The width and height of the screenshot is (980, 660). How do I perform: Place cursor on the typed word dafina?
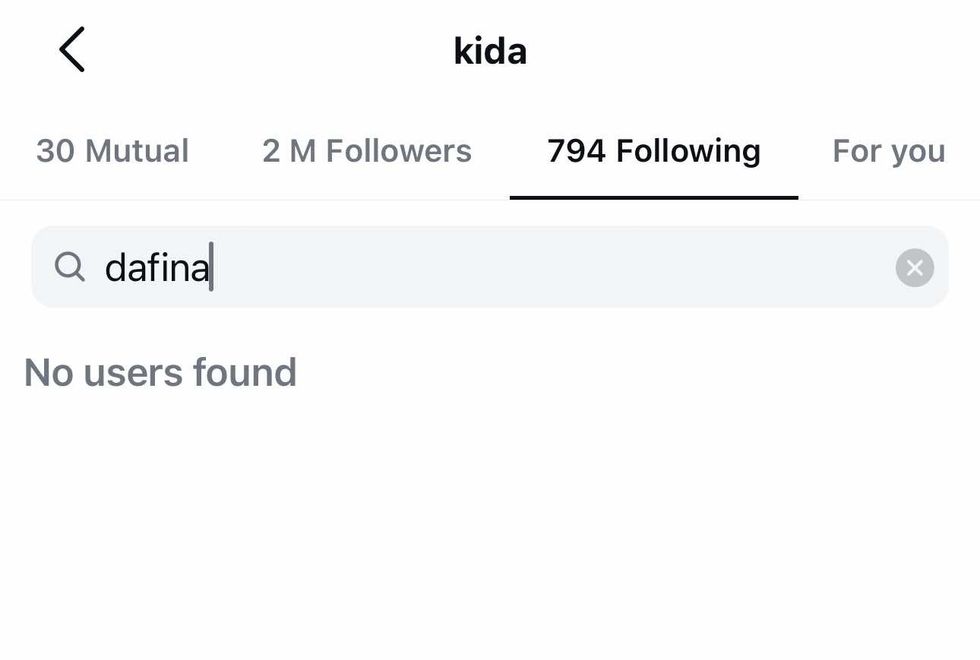click(x=157, y=268)
